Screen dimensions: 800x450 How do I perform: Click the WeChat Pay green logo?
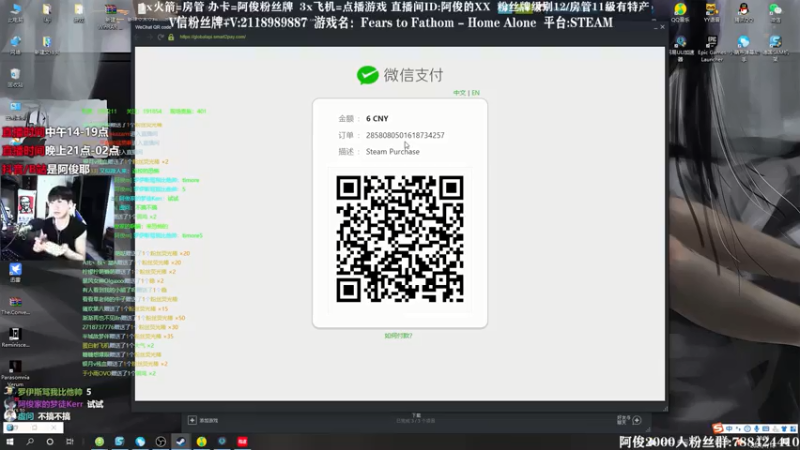[x=367, y=75]
